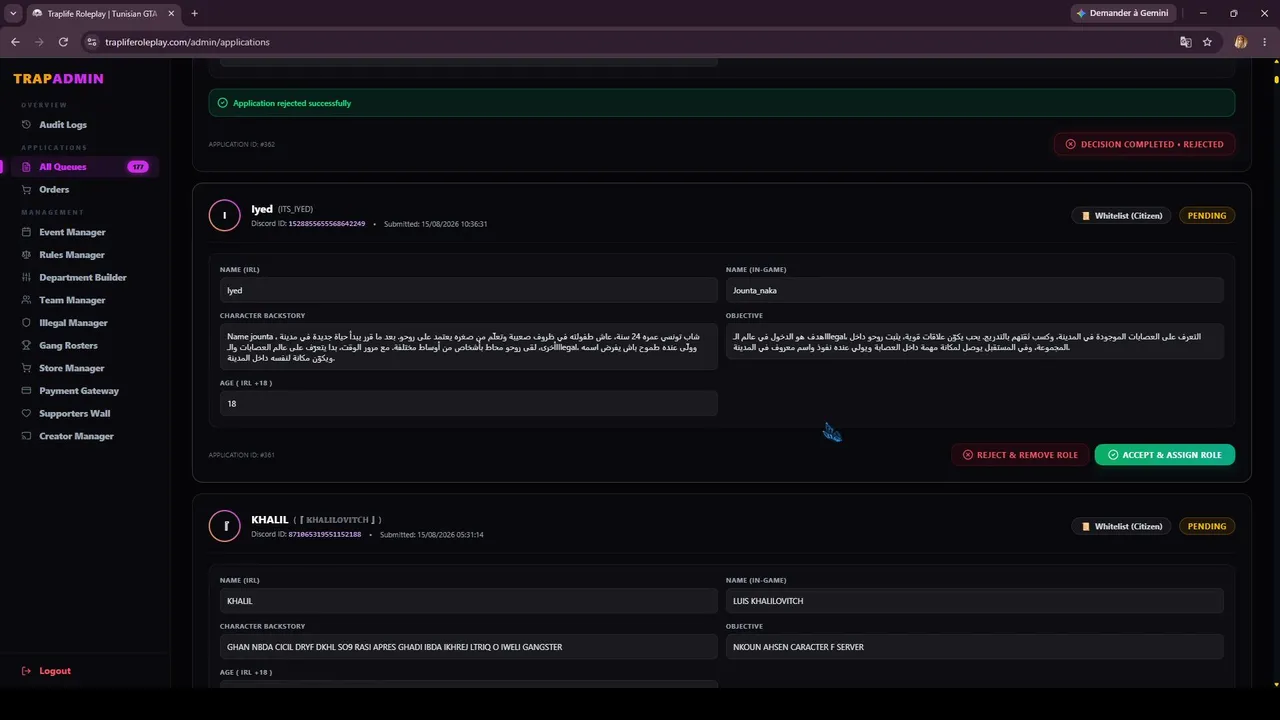
Task: Focus the Name (IRL) field containing Iyed
Action: click(x=469, y=290)
